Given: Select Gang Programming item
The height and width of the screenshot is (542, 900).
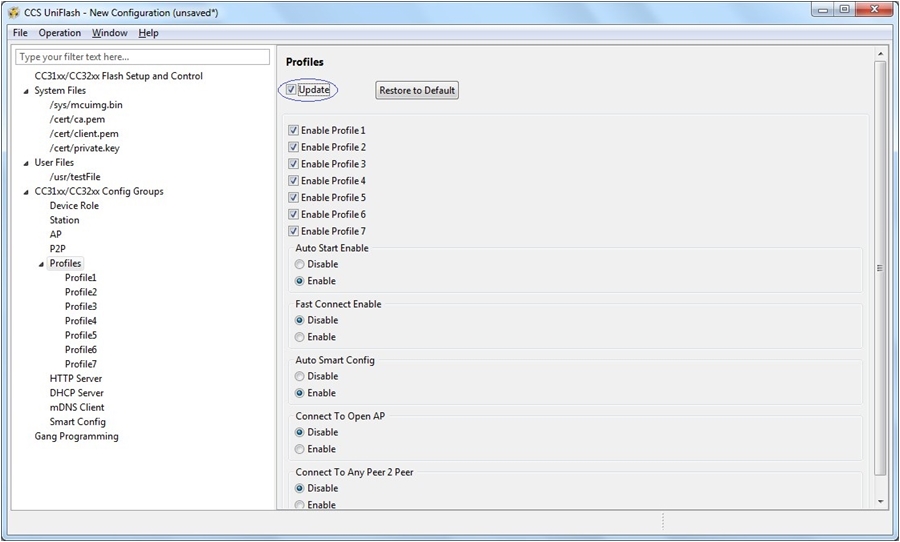Looking at the screenshot, I should tap(76, 436).
